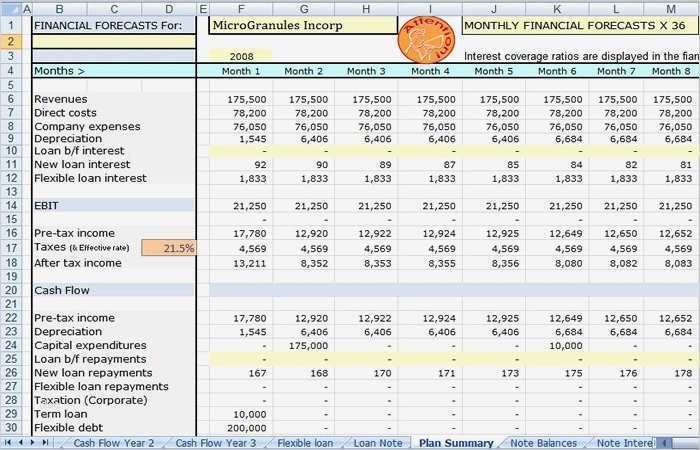The image size is (700, 450).
Task: Click the 'New loan interest' label
Action: pyautogui.click(x=82, y=164)
